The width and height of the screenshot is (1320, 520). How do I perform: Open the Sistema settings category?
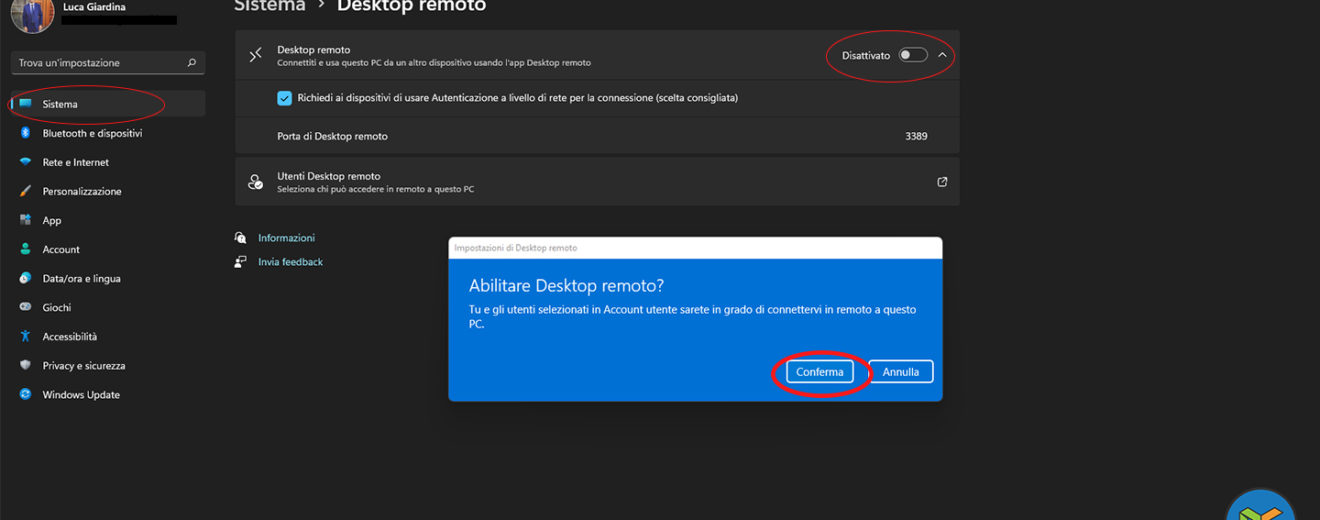pyautogui.click(x=60, y=104)
